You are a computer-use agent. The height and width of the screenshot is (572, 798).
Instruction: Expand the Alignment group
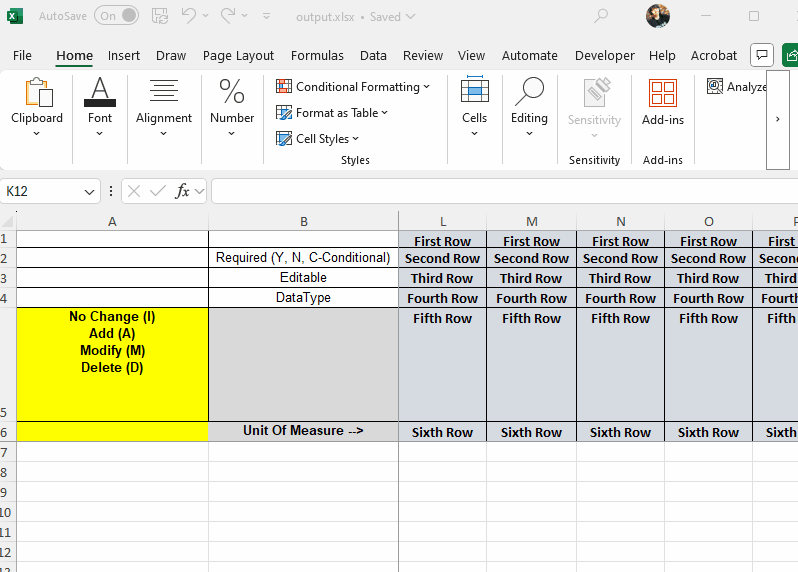click(164, 107)
